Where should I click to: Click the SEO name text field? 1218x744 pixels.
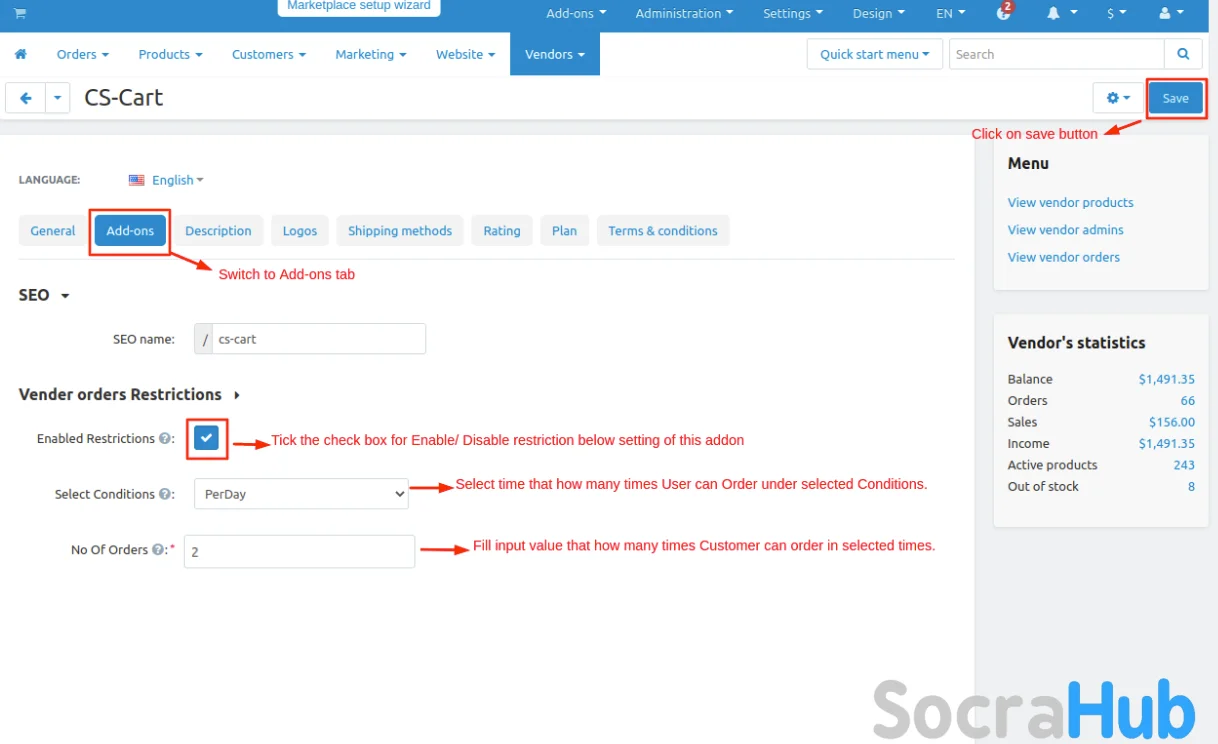(318, 339)
